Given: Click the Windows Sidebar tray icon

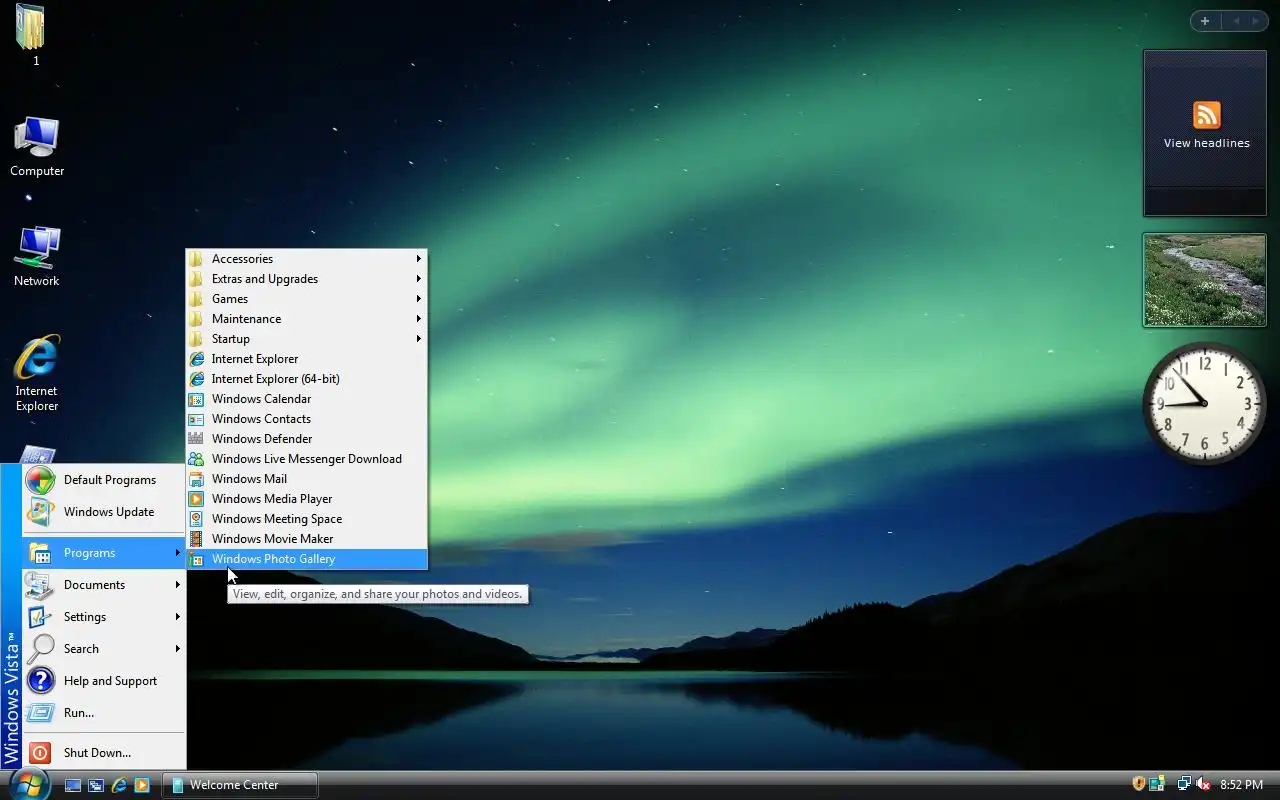Looking at the screenshot, I should 1157,785.
